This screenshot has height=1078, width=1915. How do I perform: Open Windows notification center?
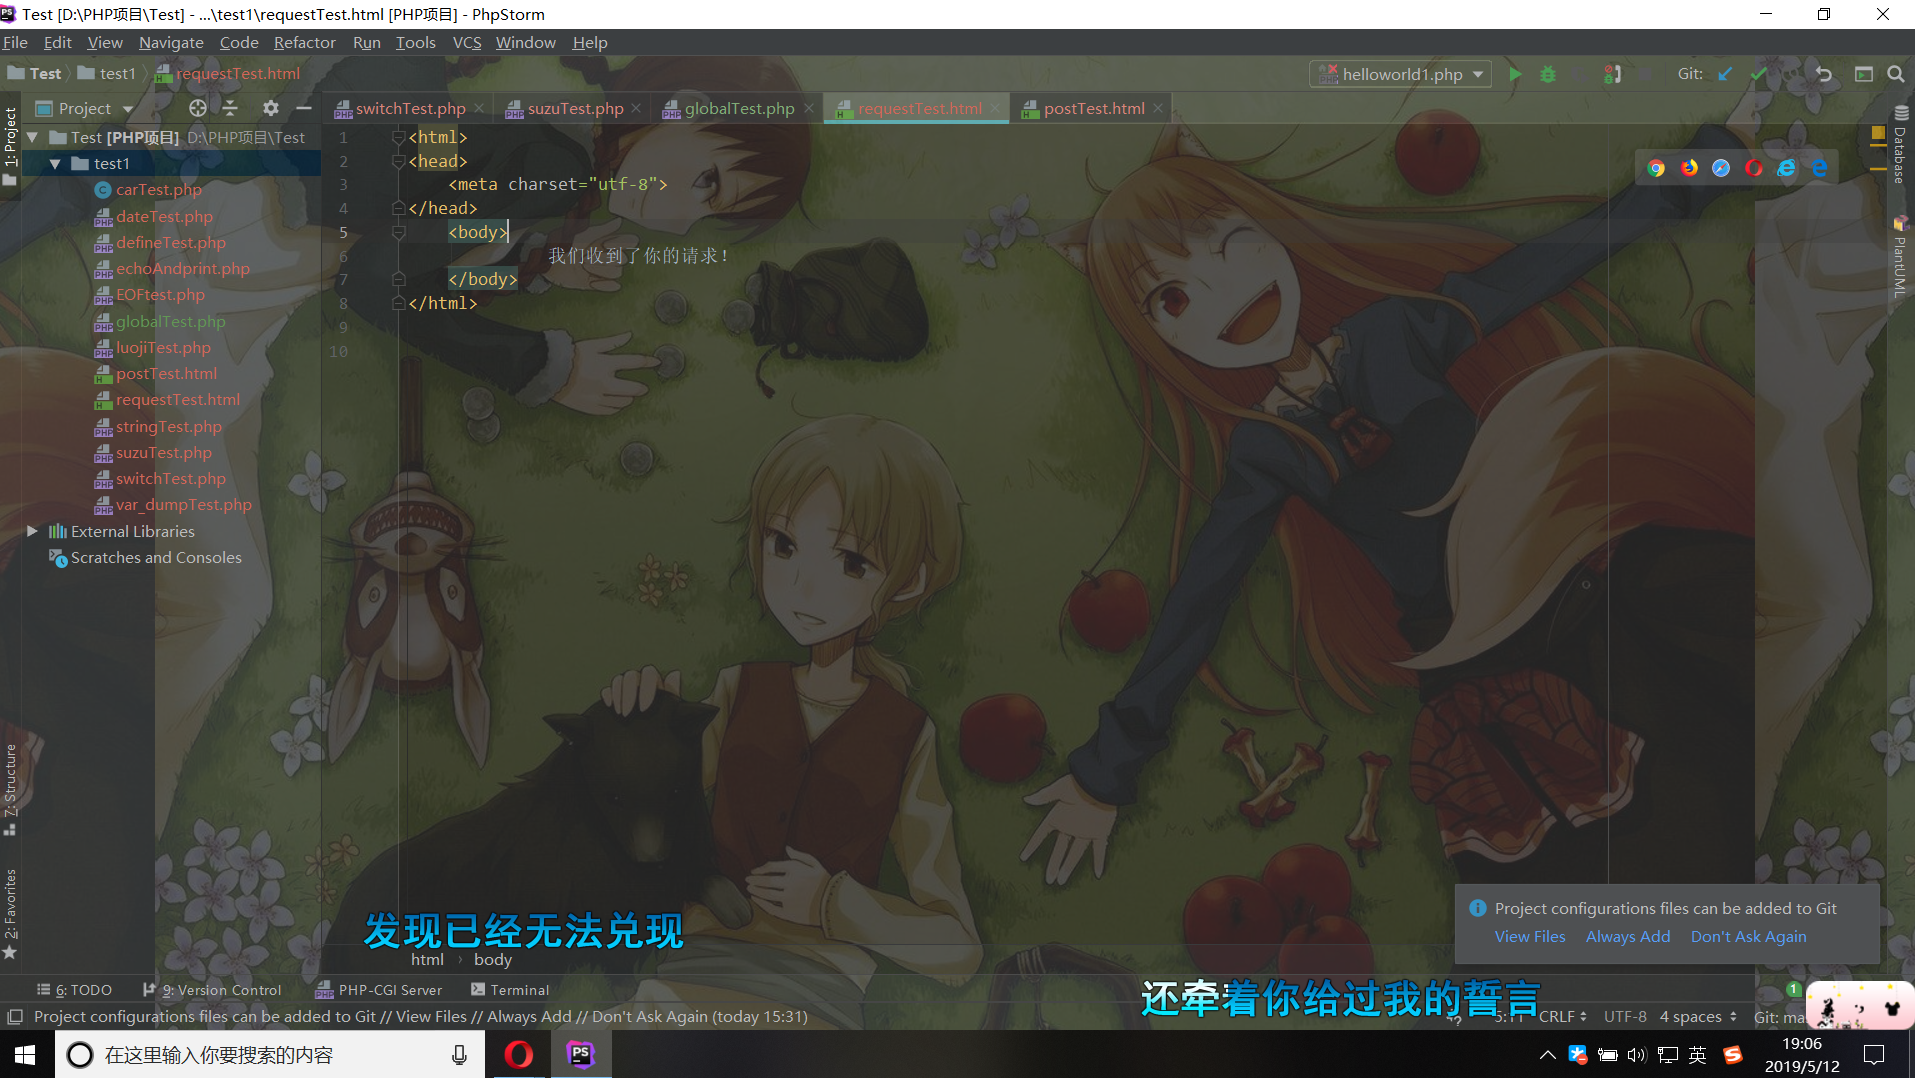[1873, 1054]
